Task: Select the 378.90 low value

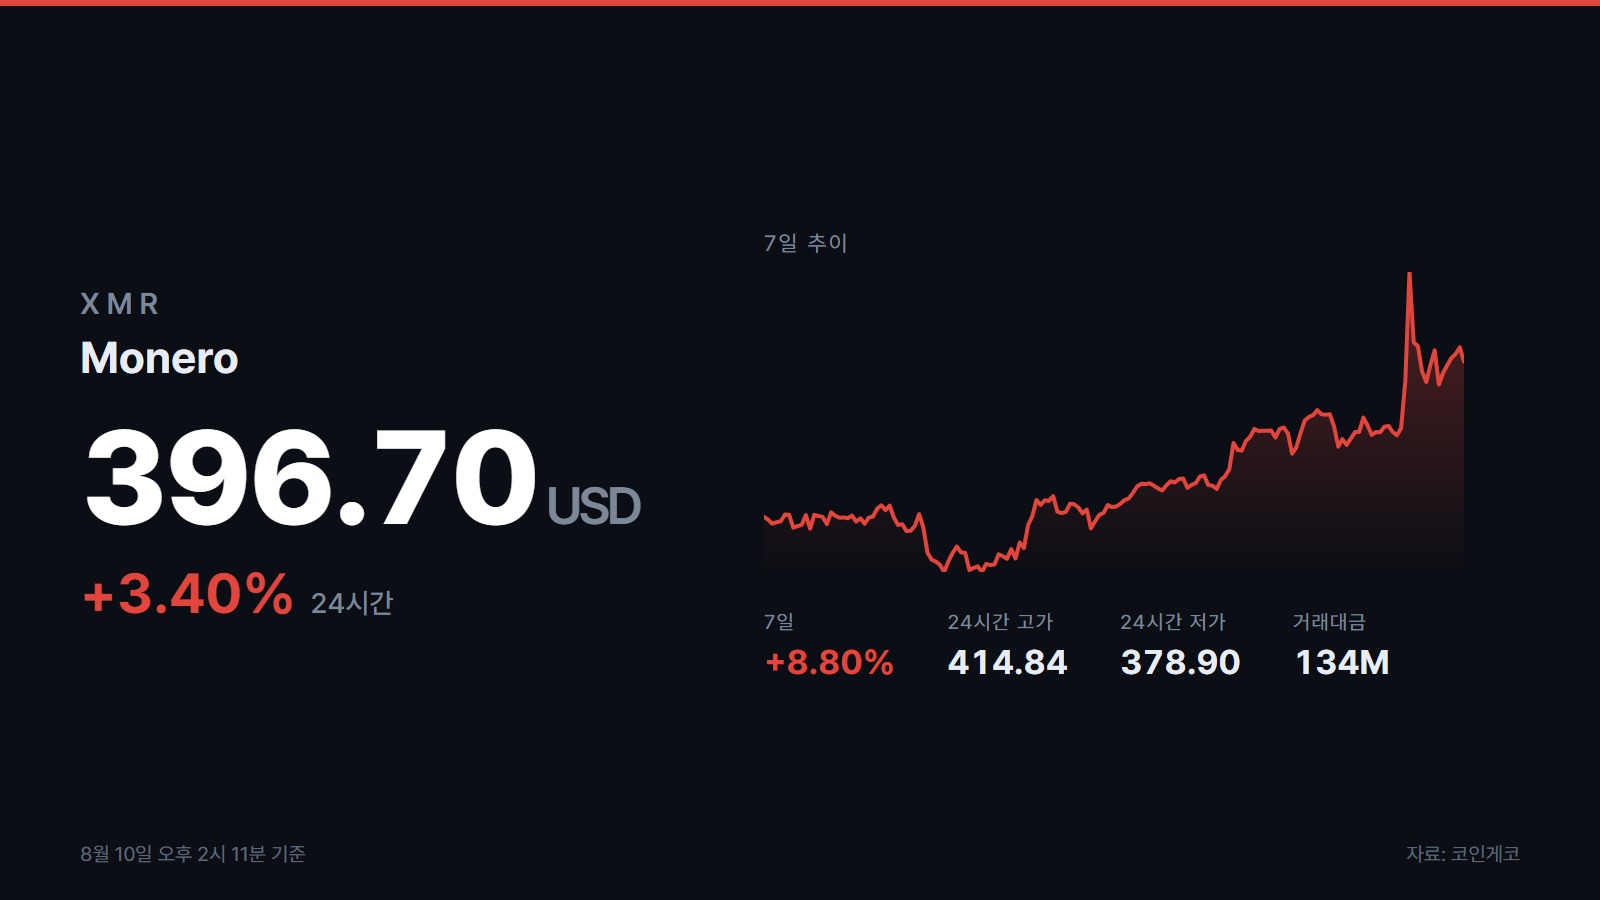Action: click(1180, 662)
